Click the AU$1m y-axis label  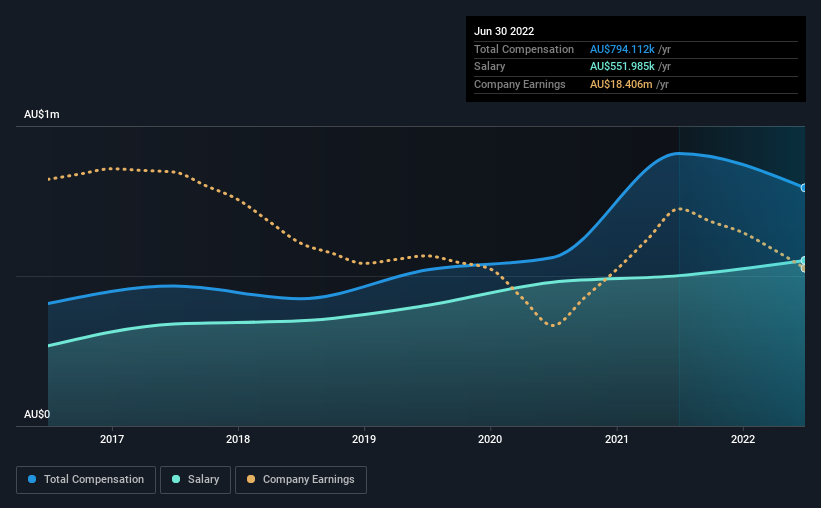[x=42, y=114]
